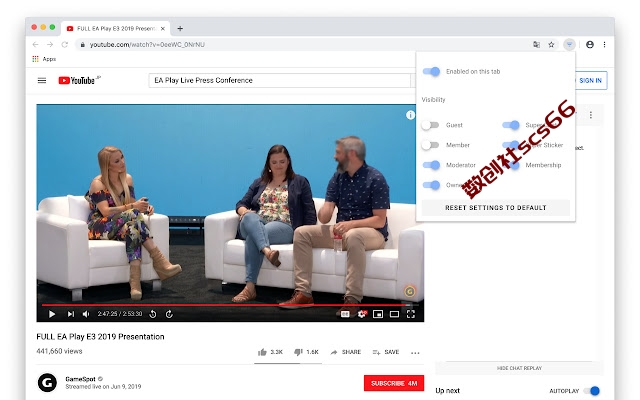The height and width of the screenshot is (400, 640).
Task: Turn on Member visibility
Action: pos(430,145)
